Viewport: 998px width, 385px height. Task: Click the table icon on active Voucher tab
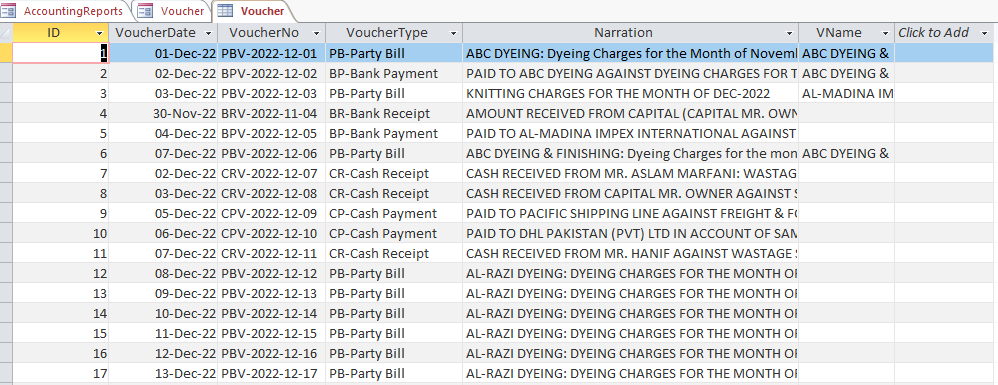225,11
